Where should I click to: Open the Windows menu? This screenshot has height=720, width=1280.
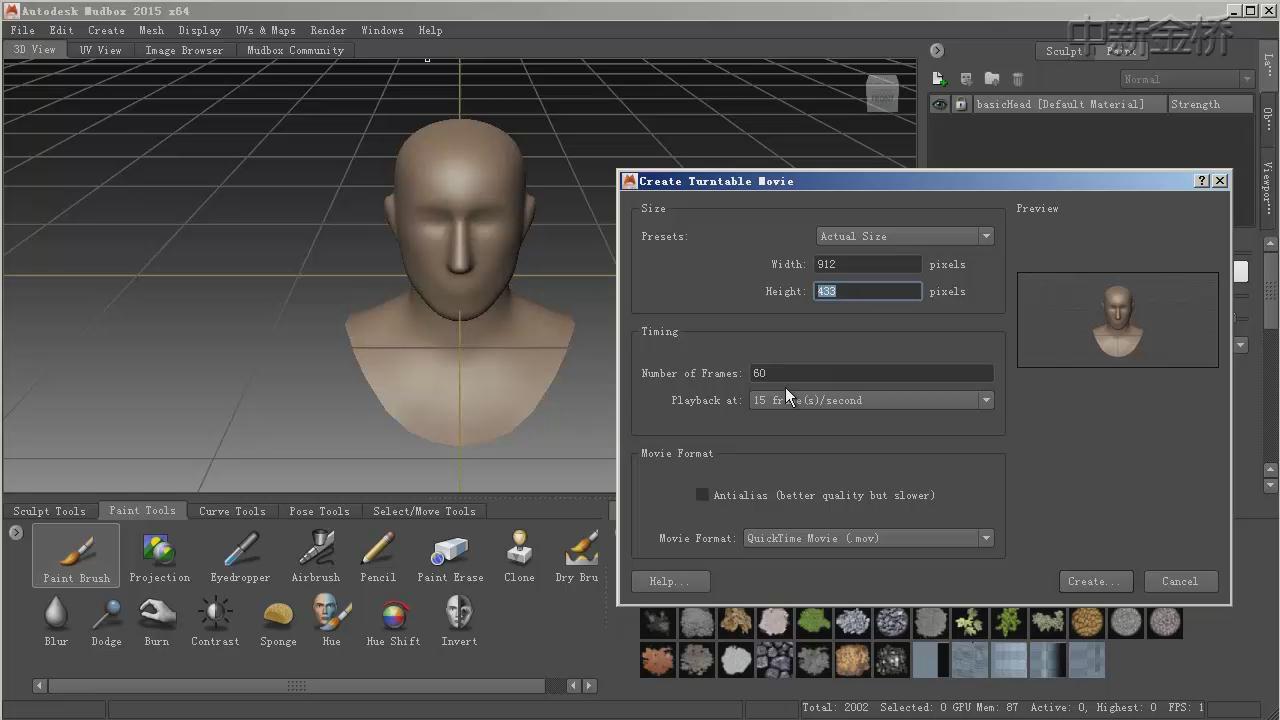tap(382, 30)
